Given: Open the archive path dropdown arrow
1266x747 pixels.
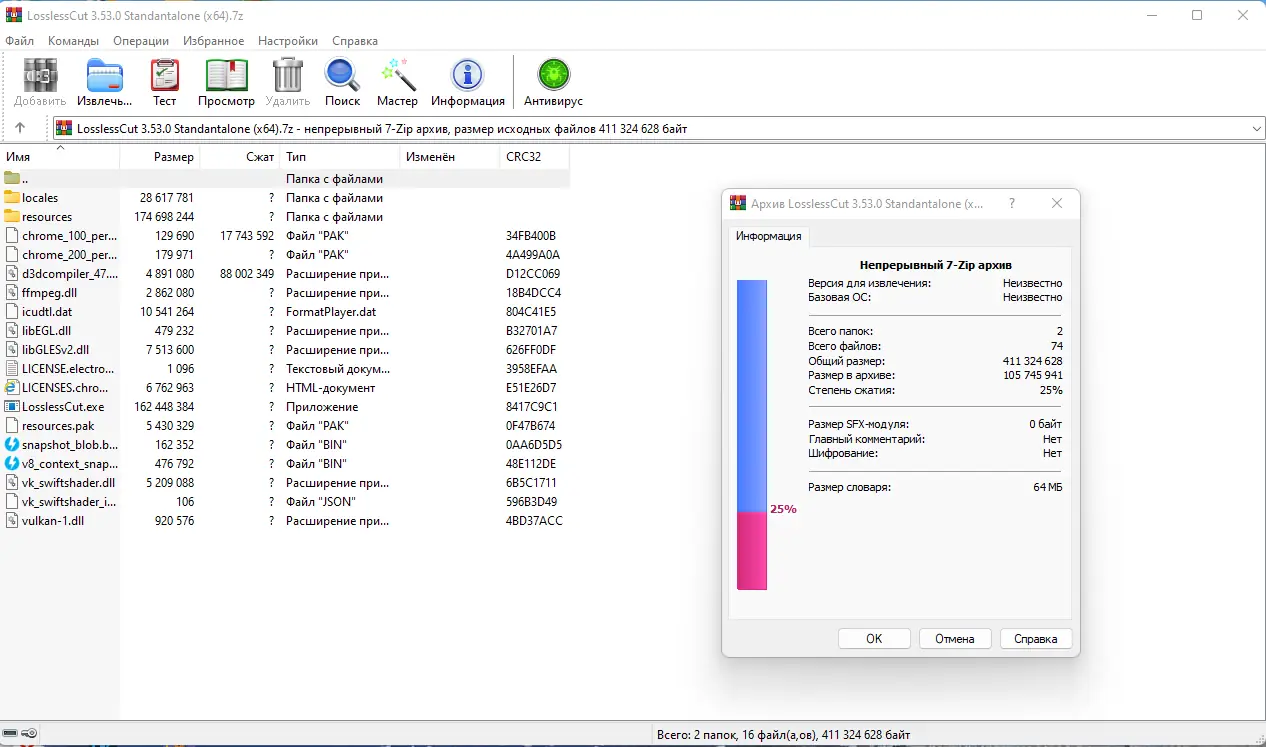Looking at the screenshot, I should (x=1257, y=128).
